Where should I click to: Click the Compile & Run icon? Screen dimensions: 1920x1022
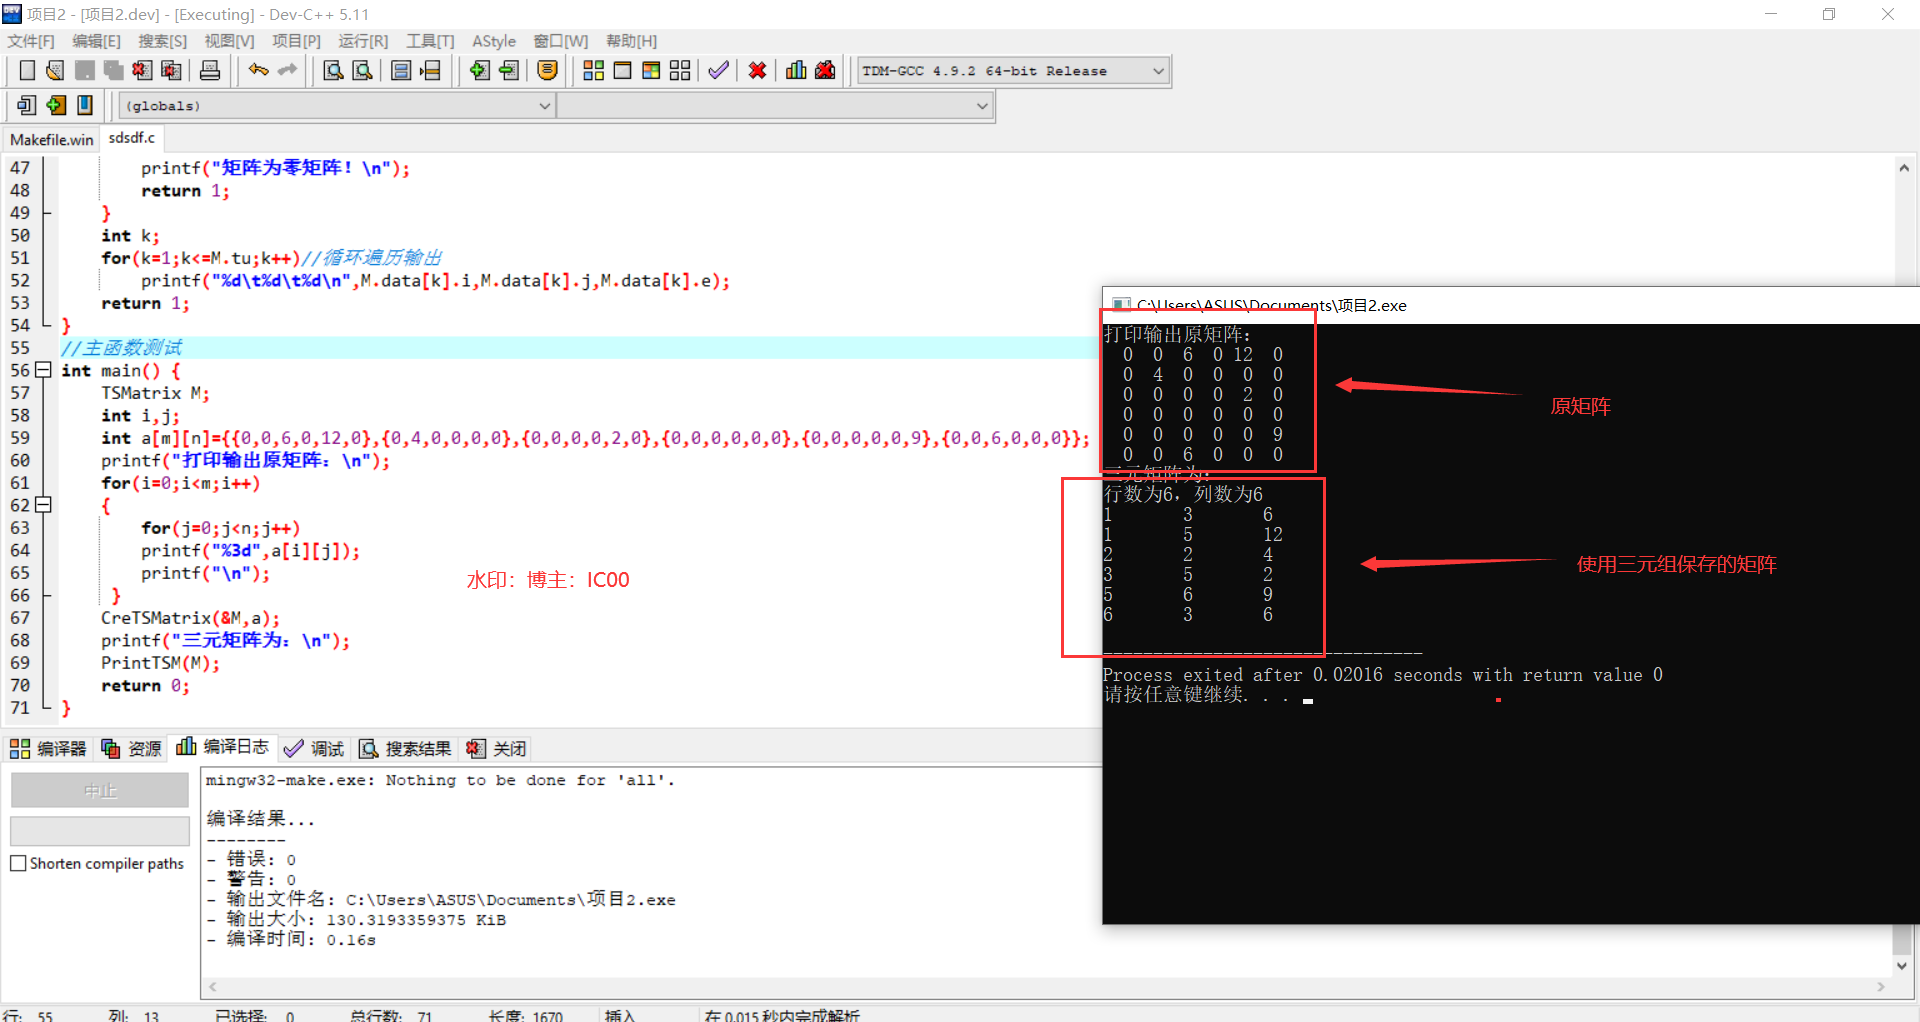tap(651, 70)
